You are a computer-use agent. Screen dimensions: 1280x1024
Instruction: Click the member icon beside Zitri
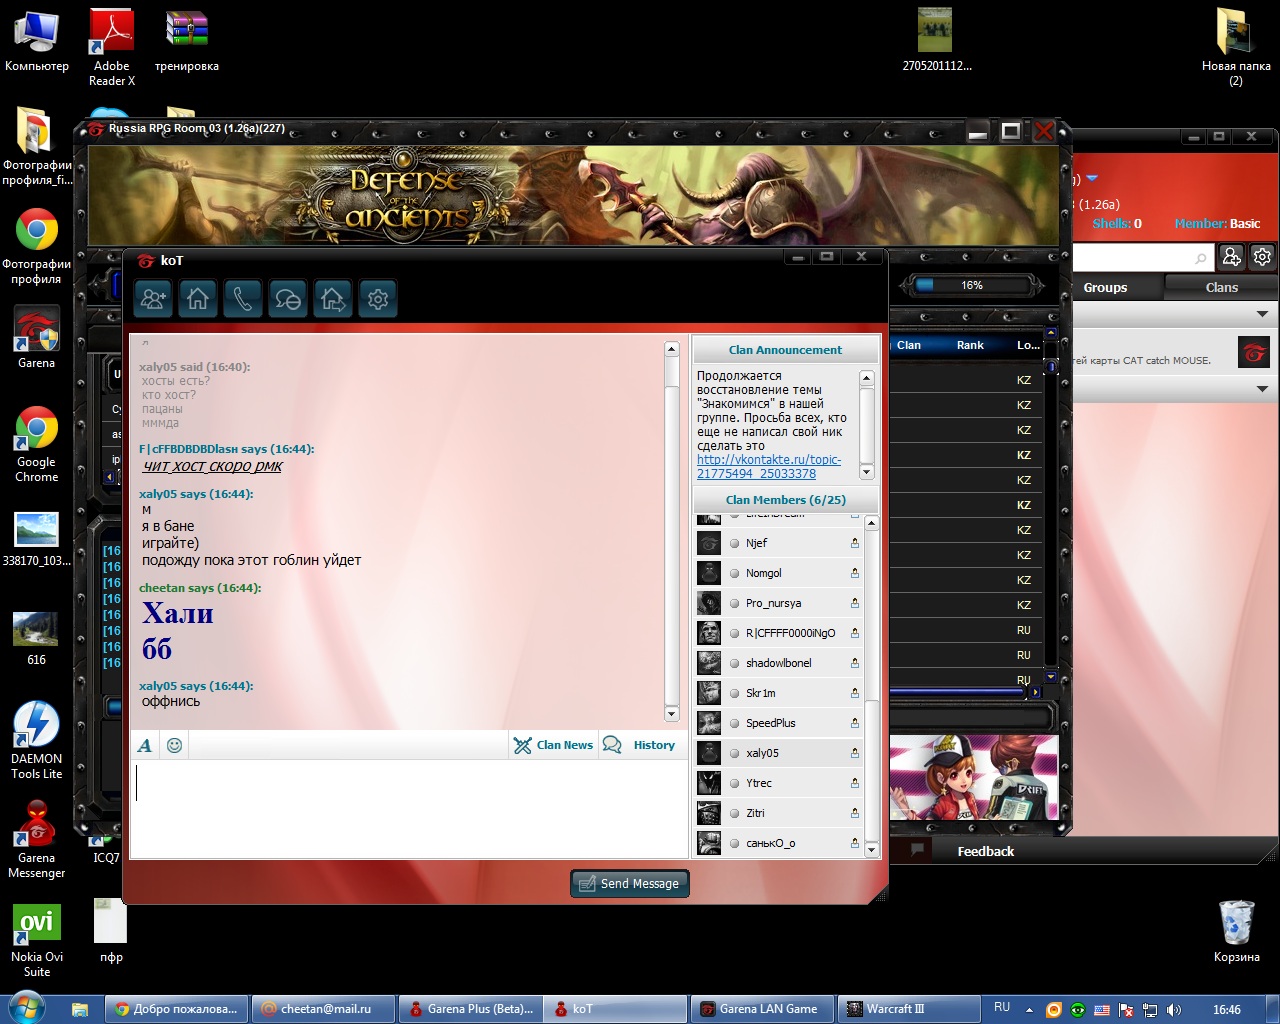[855, 813]
